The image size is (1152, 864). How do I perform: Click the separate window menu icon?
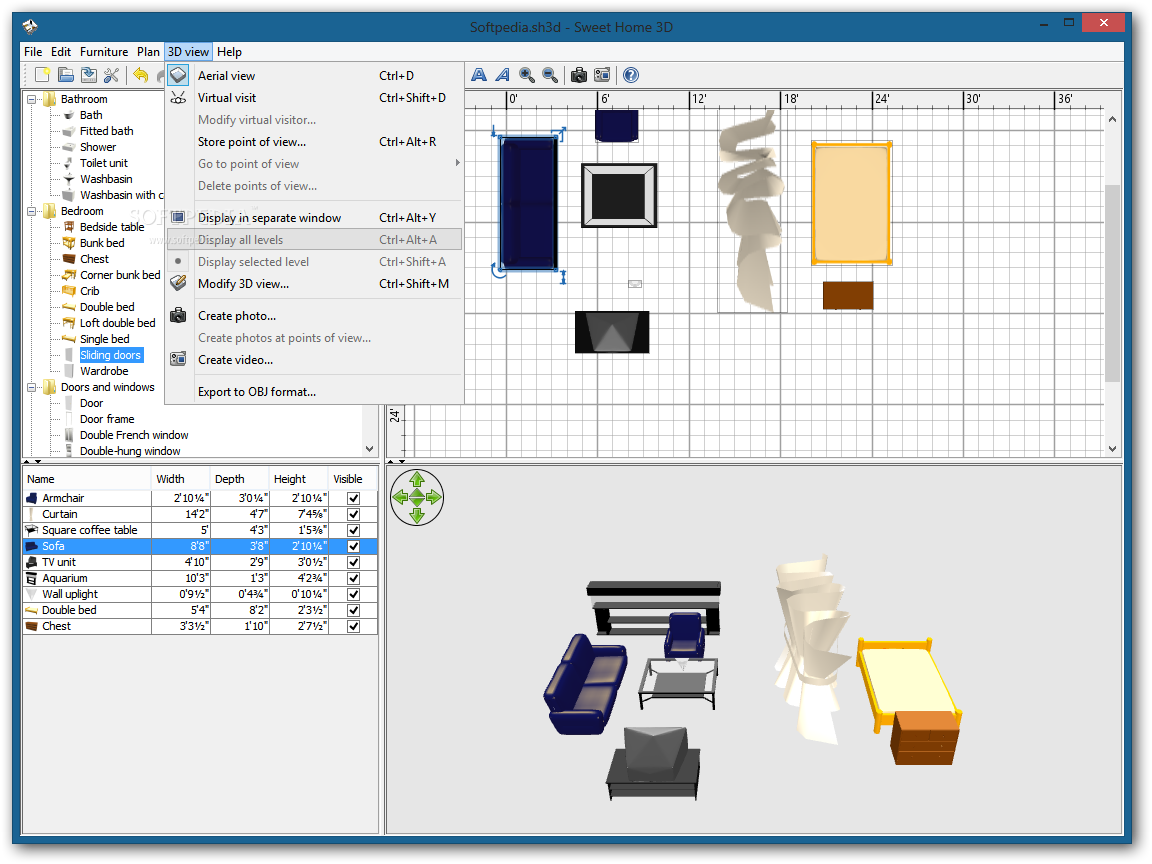179,217
